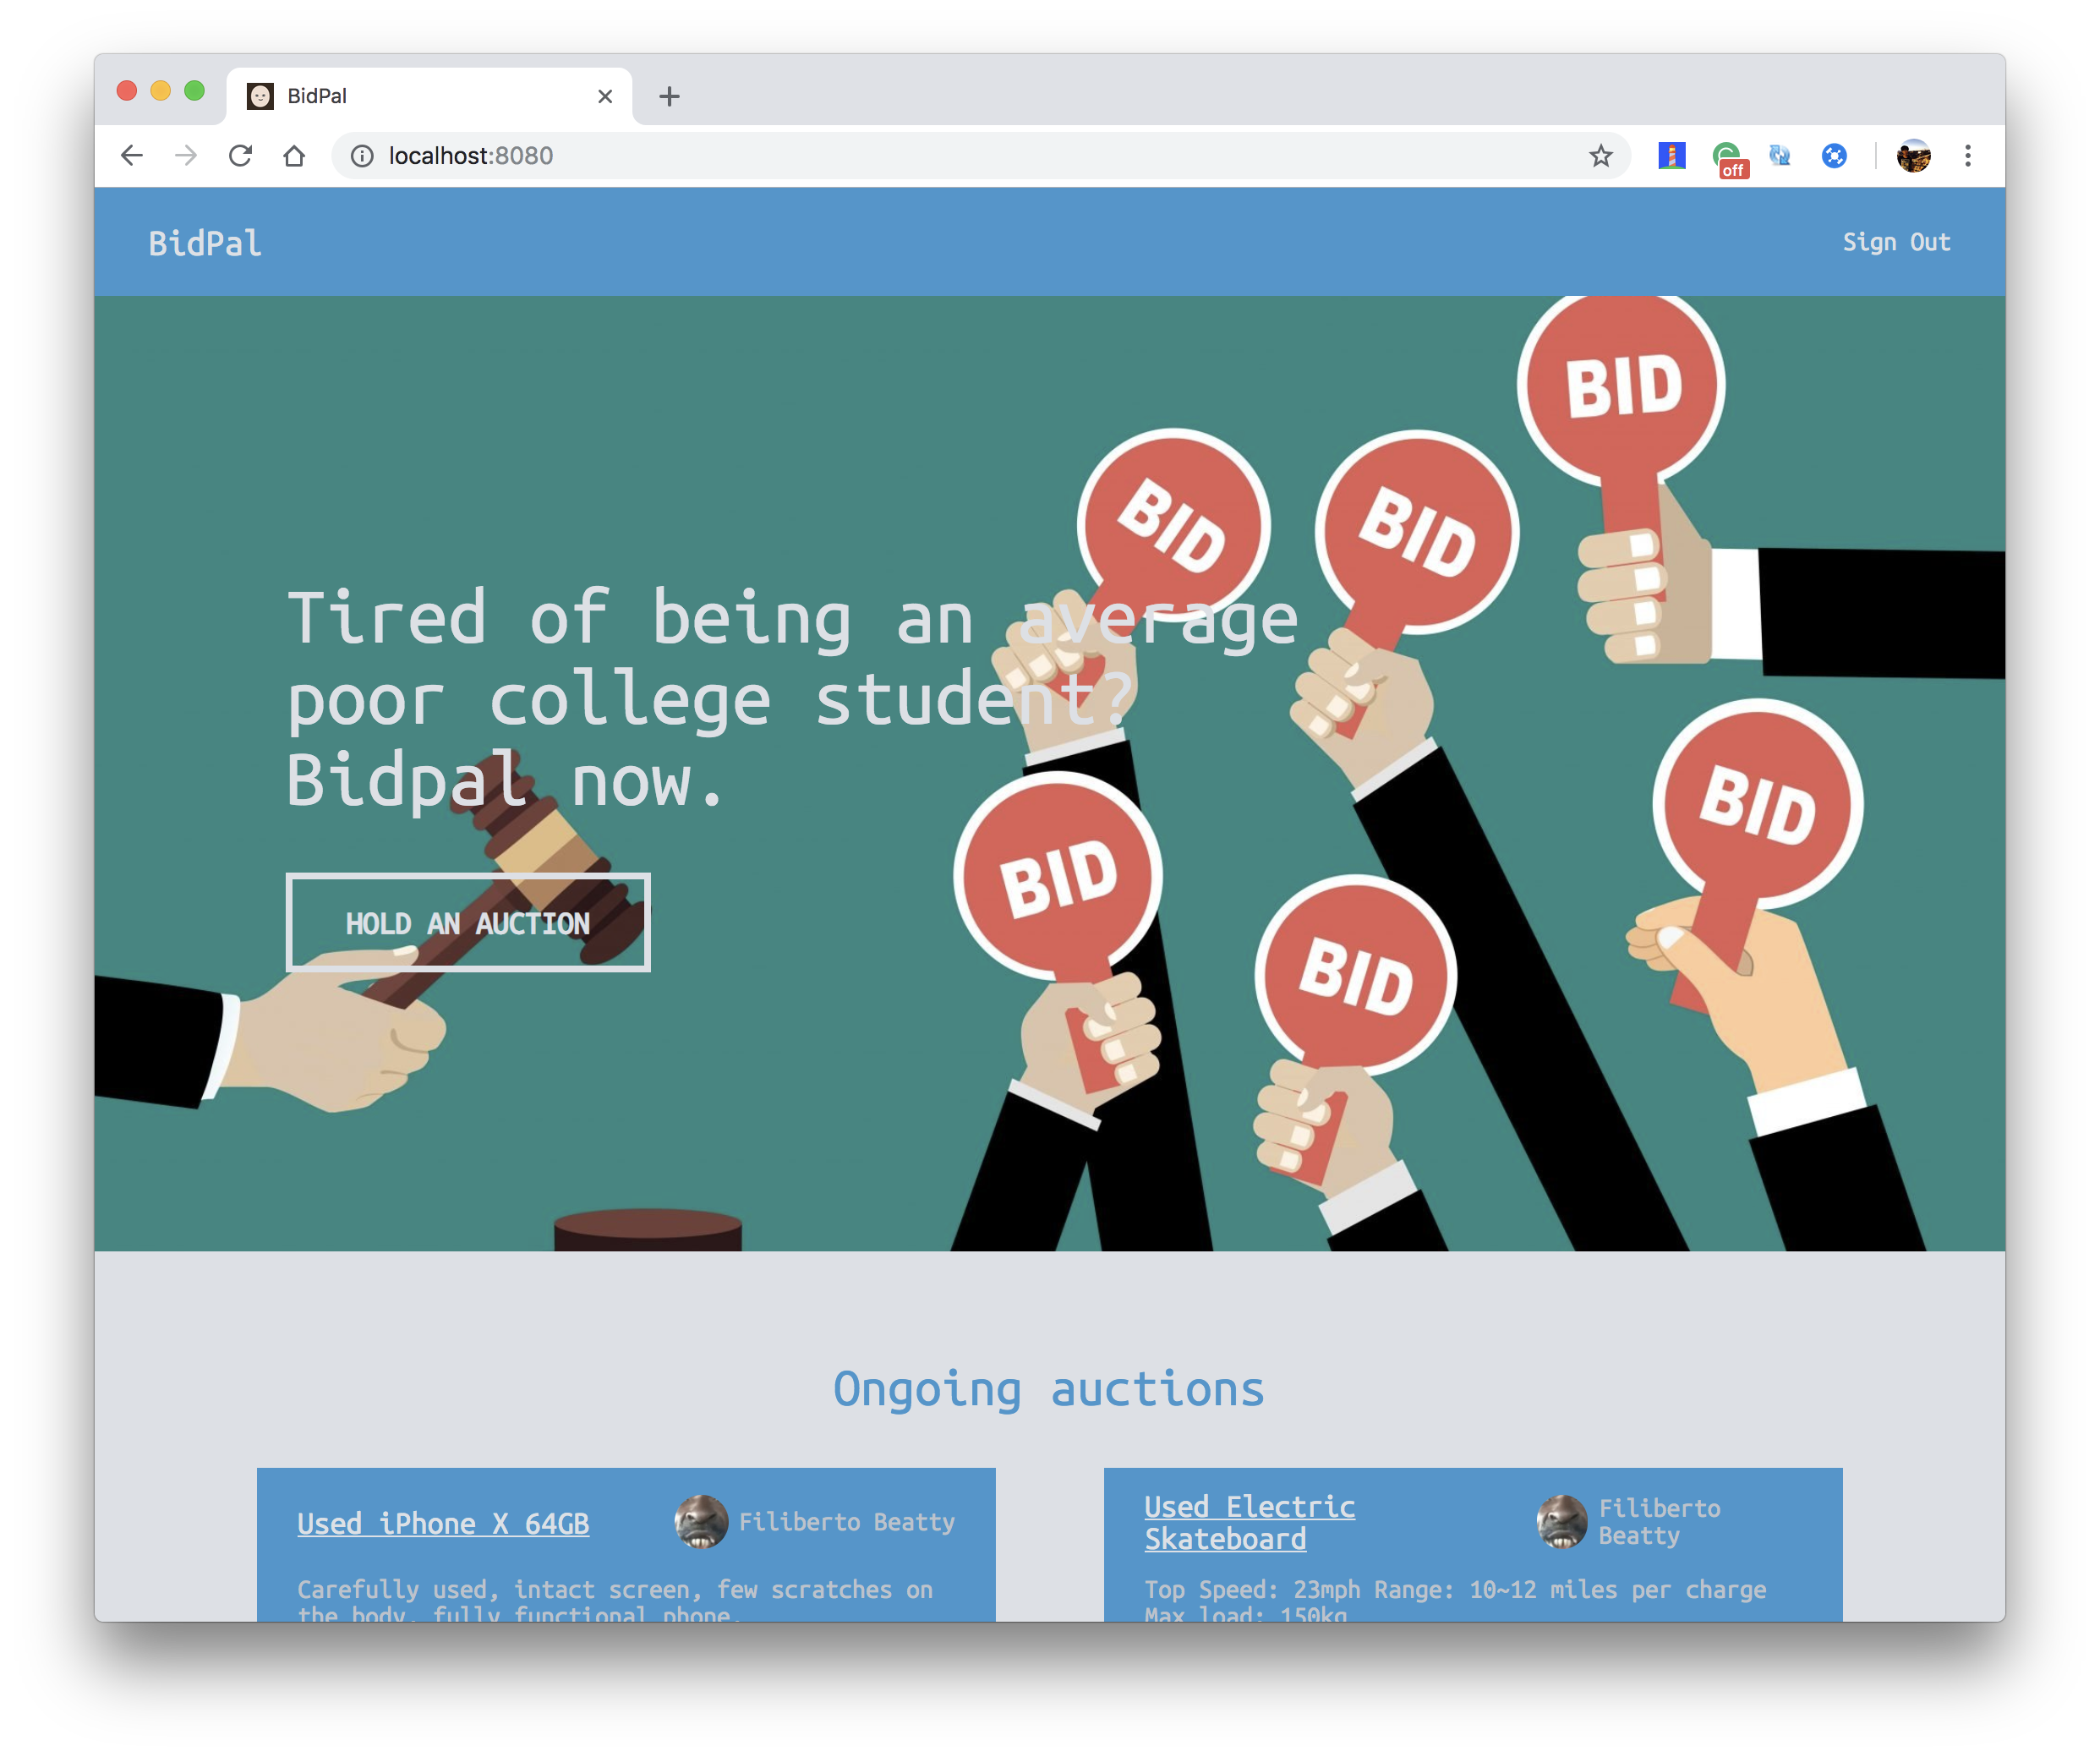This screenshot has height=1757, width=2100.
Task: Click the browser forward navigation arrow
Action: coord(189,157)
